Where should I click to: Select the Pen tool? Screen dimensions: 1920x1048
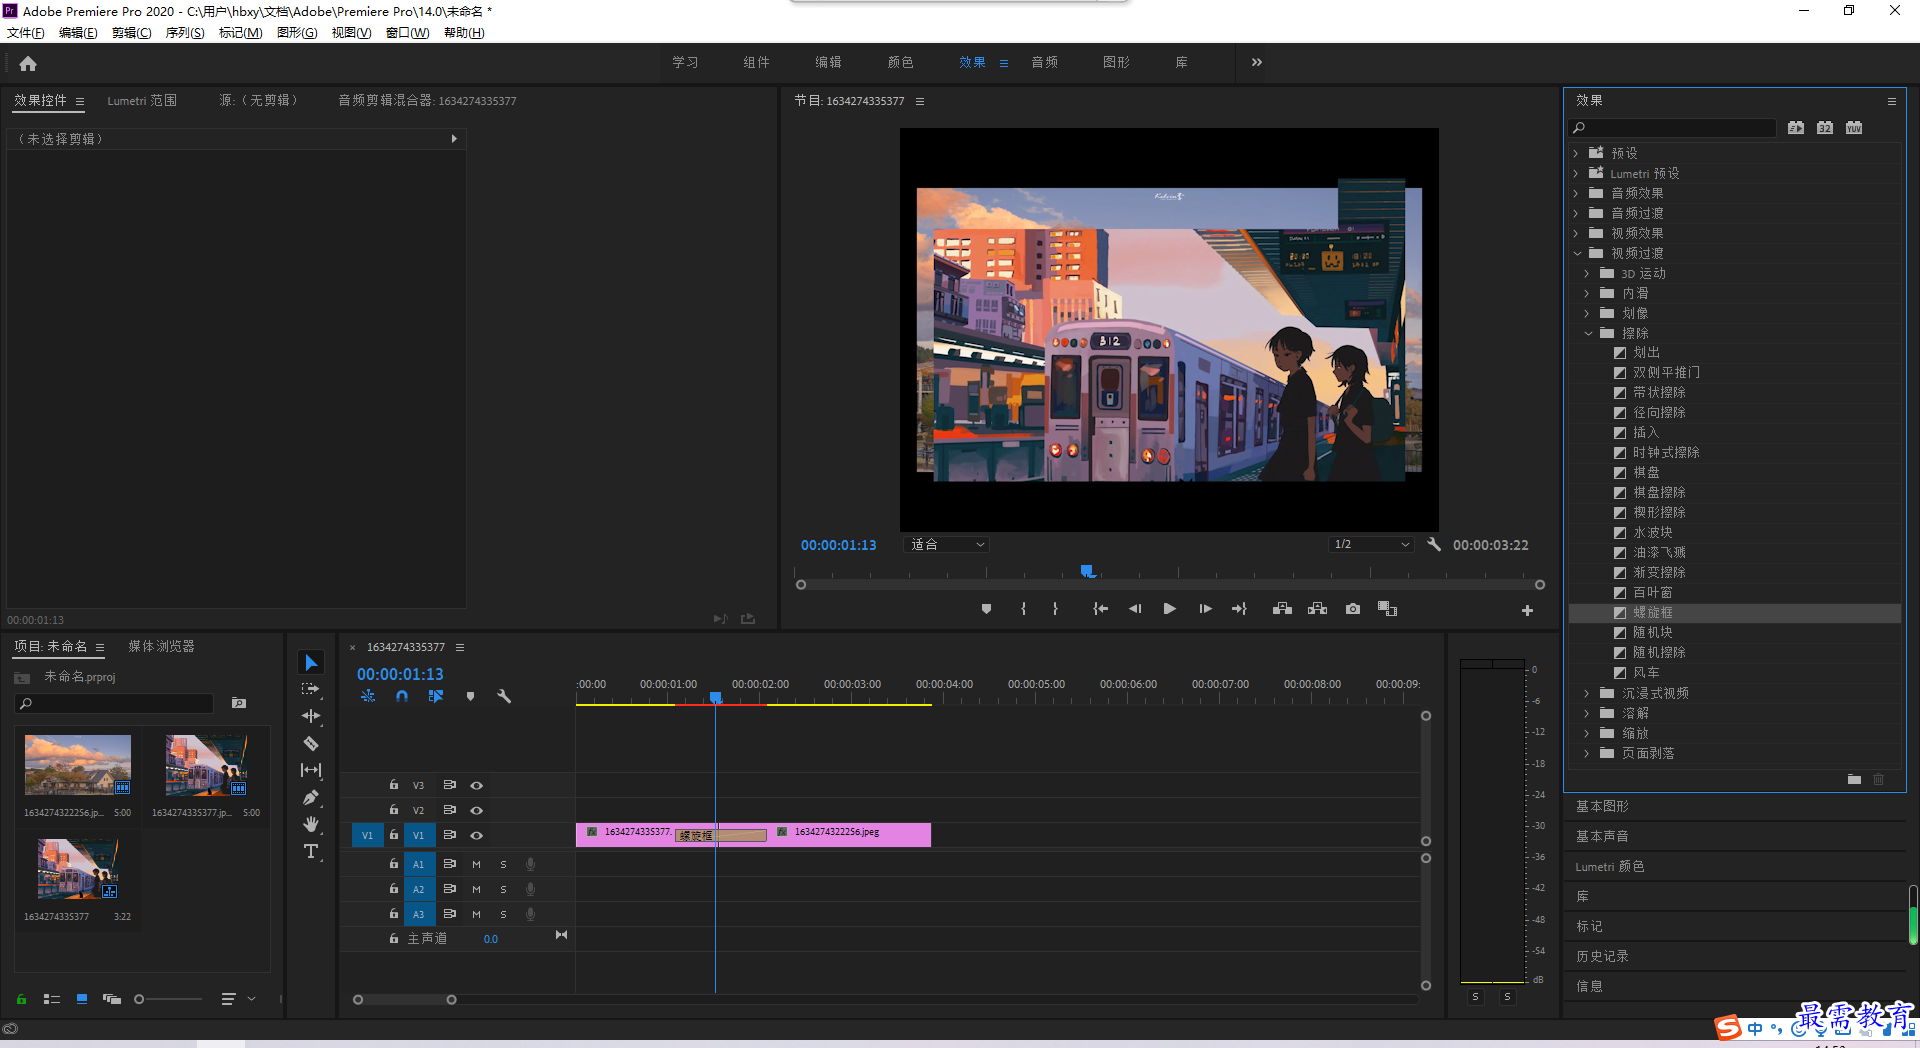pos(311,797)
